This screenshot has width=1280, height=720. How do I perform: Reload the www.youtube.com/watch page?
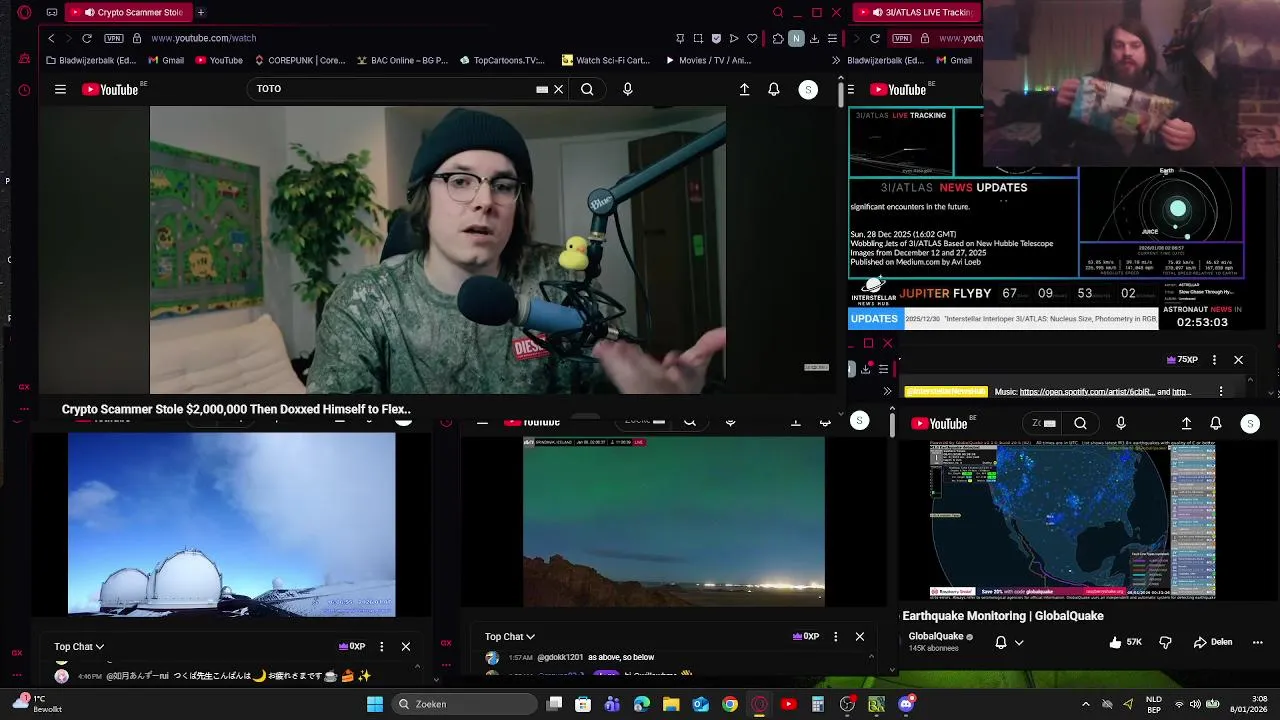(x=87, y=38)
